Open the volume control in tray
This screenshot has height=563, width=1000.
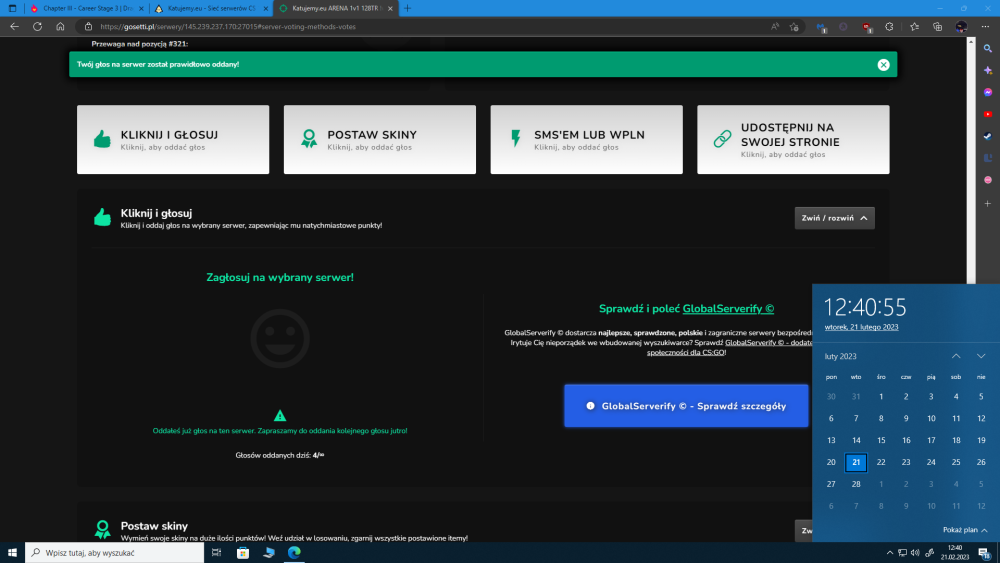[x=915, y=553]
